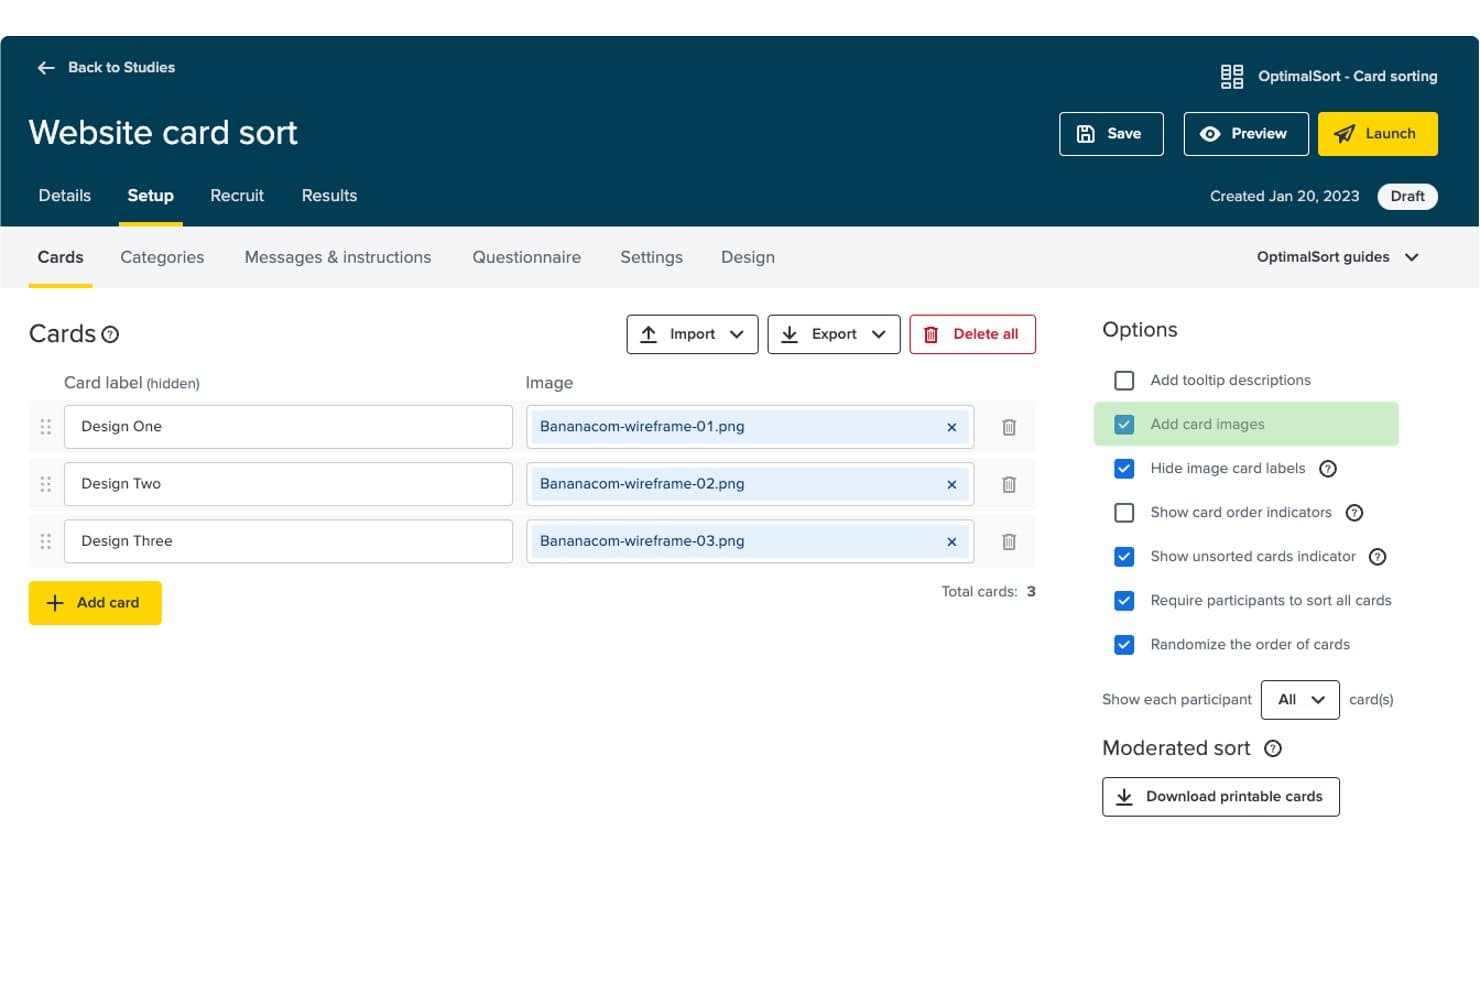This screenshot has width=1480, height=987.
Task: Click the Back to Studies arrow icon
Action: [46, 68]
